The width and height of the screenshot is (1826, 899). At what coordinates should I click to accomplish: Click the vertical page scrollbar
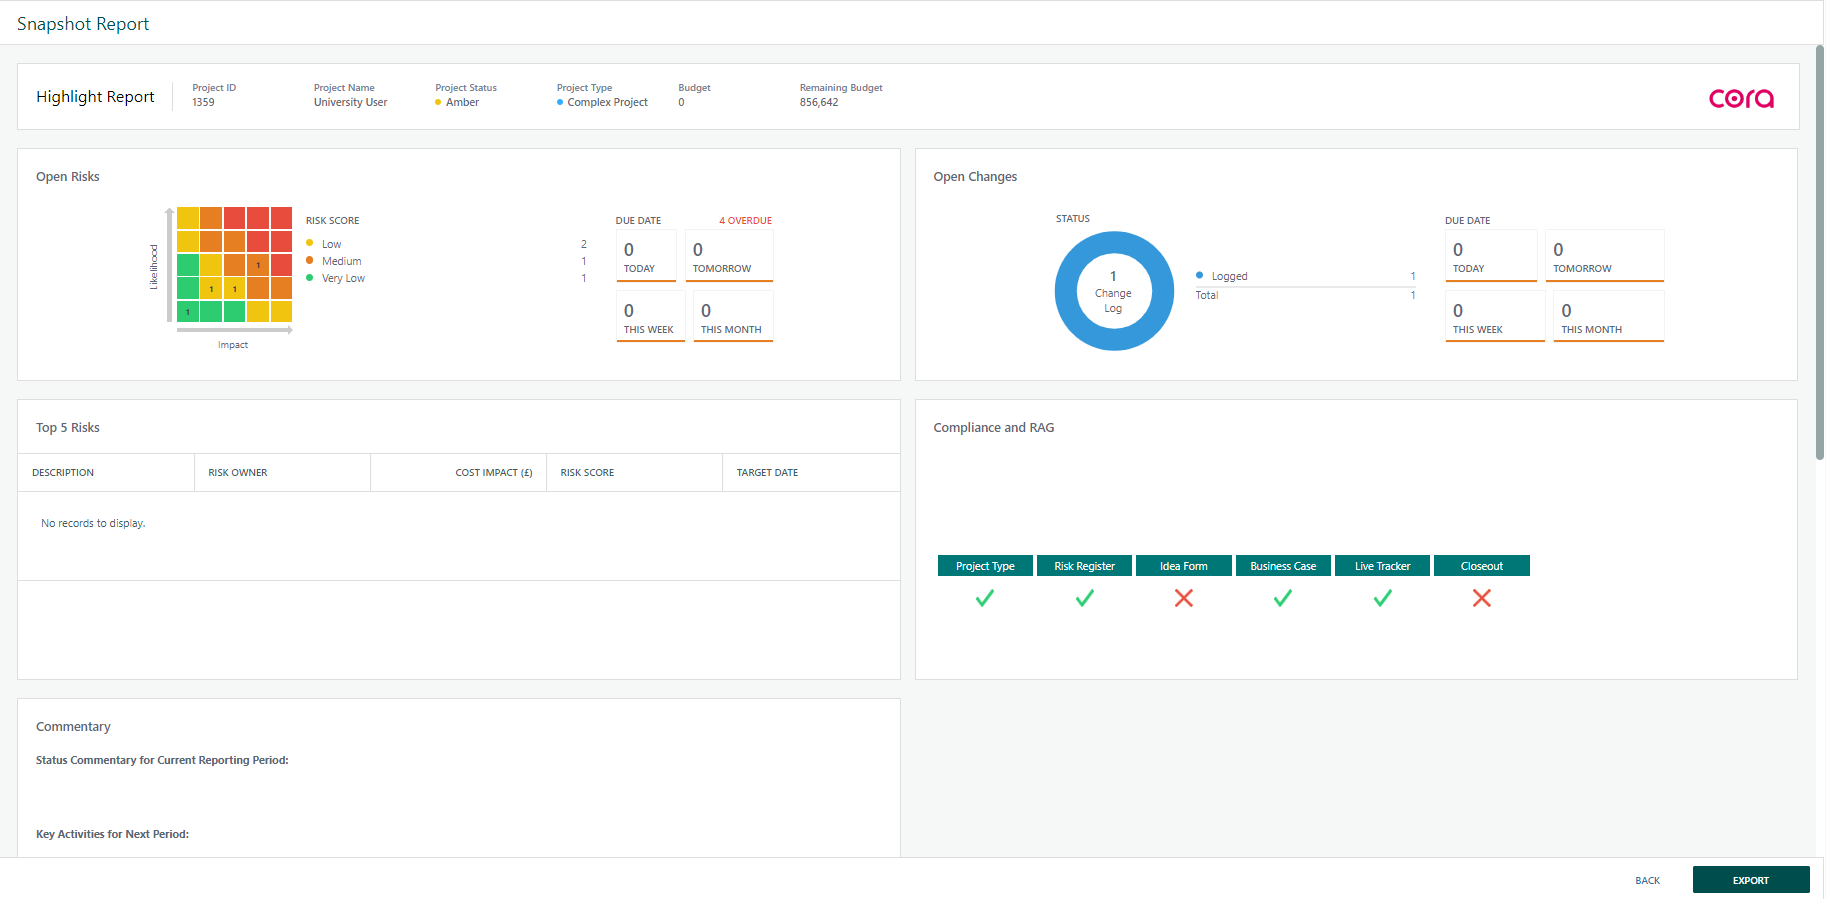pyautogui.click(x=1820, y=253)
